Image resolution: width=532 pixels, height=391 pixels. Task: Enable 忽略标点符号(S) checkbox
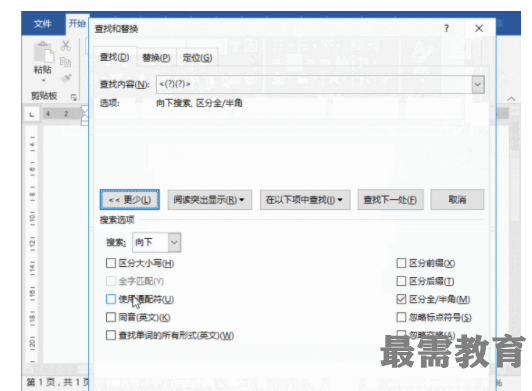coord(401,317)
